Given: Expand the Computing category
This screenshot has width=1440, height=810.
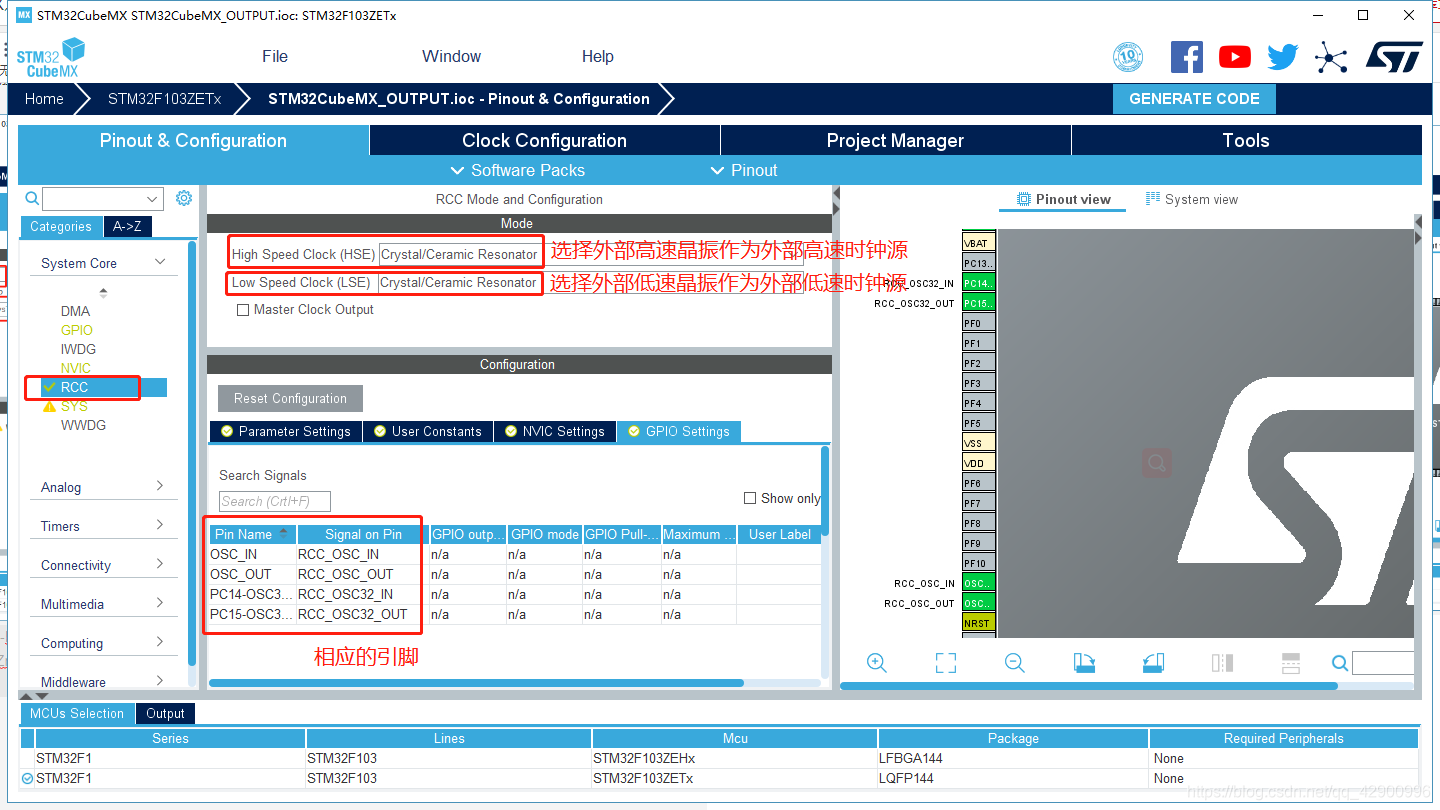Looking at the screenshot, I should [160, 642].
